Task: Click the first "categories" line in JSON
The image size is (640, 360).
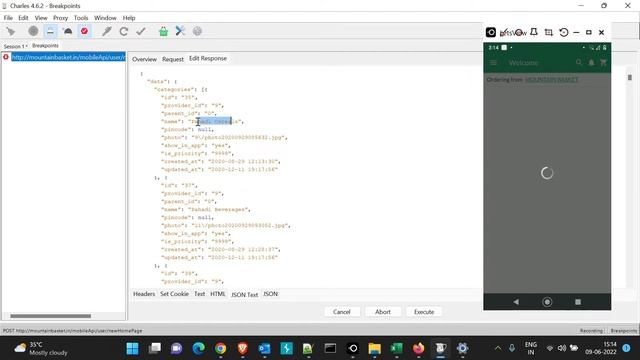Action: click(181, 89)
